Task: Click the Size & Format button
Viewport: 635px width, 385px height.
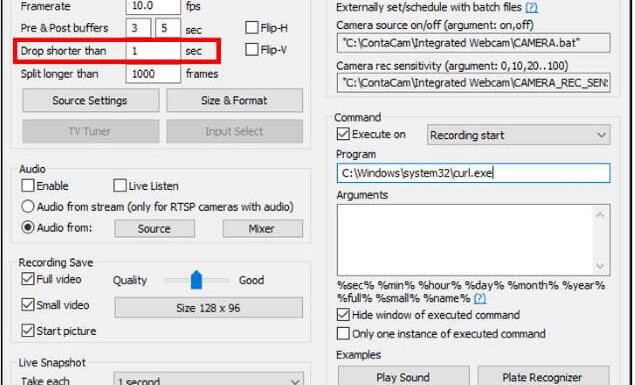Action: (x=234, y=100)
